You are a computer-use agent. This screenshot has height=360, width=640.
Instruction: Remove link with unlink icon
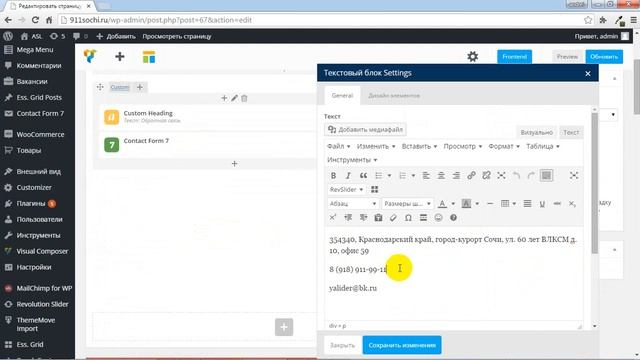coord(486,176)
